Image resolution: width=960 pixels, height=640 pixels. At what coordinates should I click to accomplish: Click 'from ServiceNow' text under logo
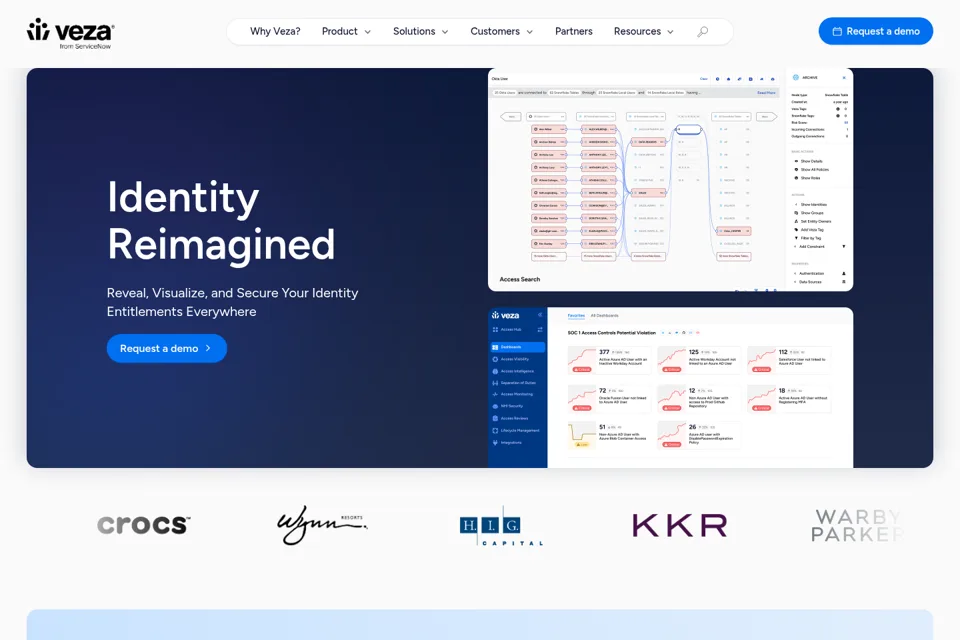[x=85, y=47]
